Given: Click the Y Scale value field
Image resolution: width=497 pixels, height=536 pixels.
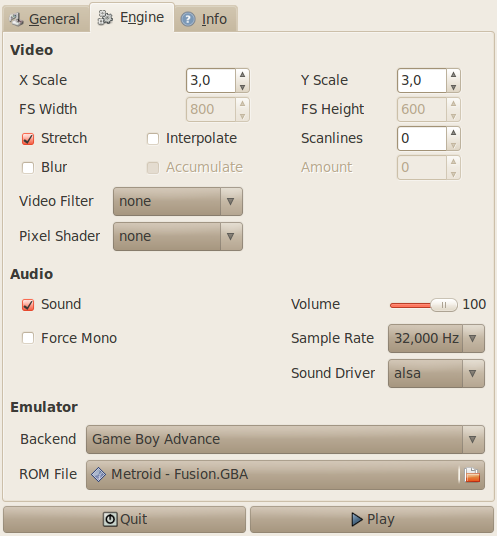Looking at the screenshot, I should tap(422, 80).
